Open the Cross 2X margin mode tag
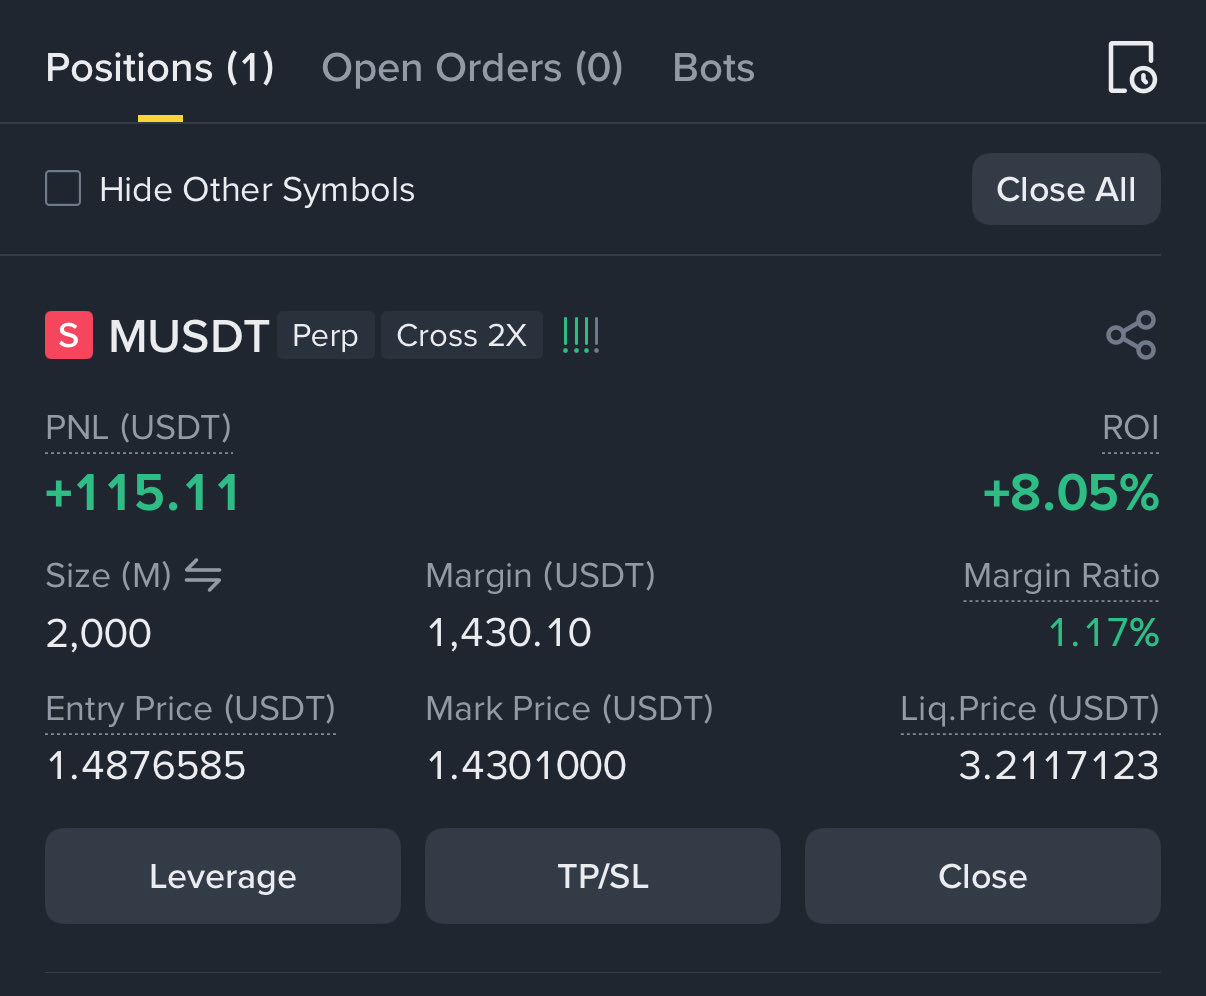The width and height of the screenshot is (1206, 996). point(461,335)
